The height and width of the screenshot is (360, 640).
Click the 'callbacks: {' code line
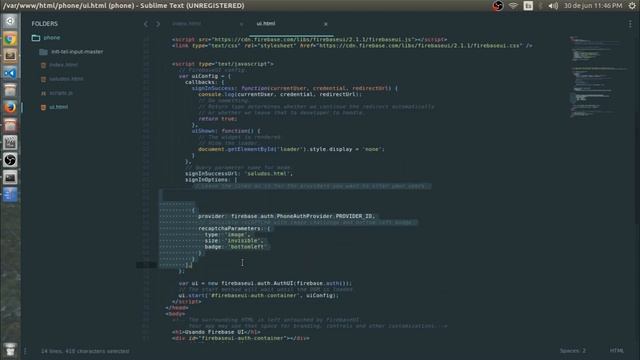coord(204,82)
